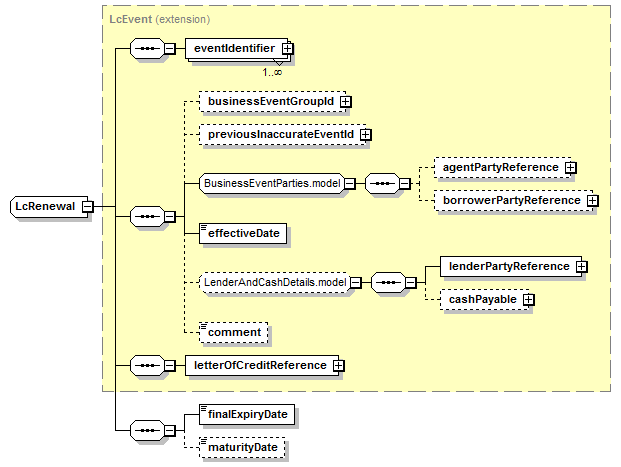Collapse sequence feeding businessEventGroupId branch
This screenshot has height=467, width=621.
click(170, 216)
